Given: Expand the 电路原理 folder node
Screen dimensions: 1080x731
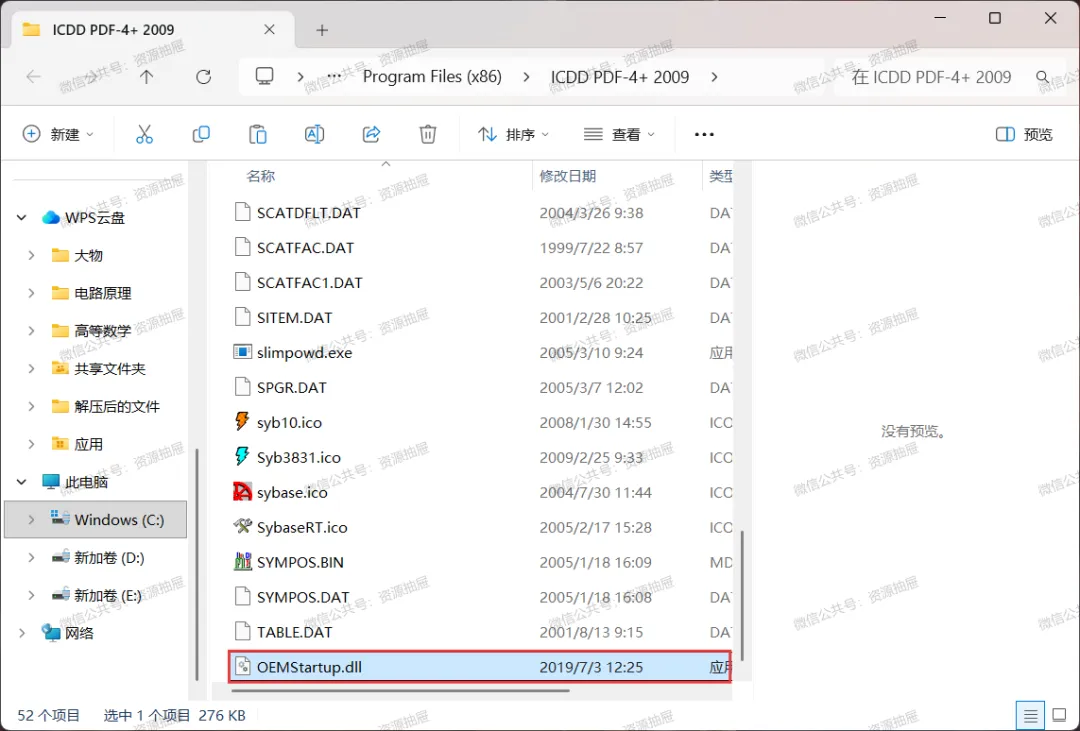Looking at the screenshot, I should [x=31, y=294].
